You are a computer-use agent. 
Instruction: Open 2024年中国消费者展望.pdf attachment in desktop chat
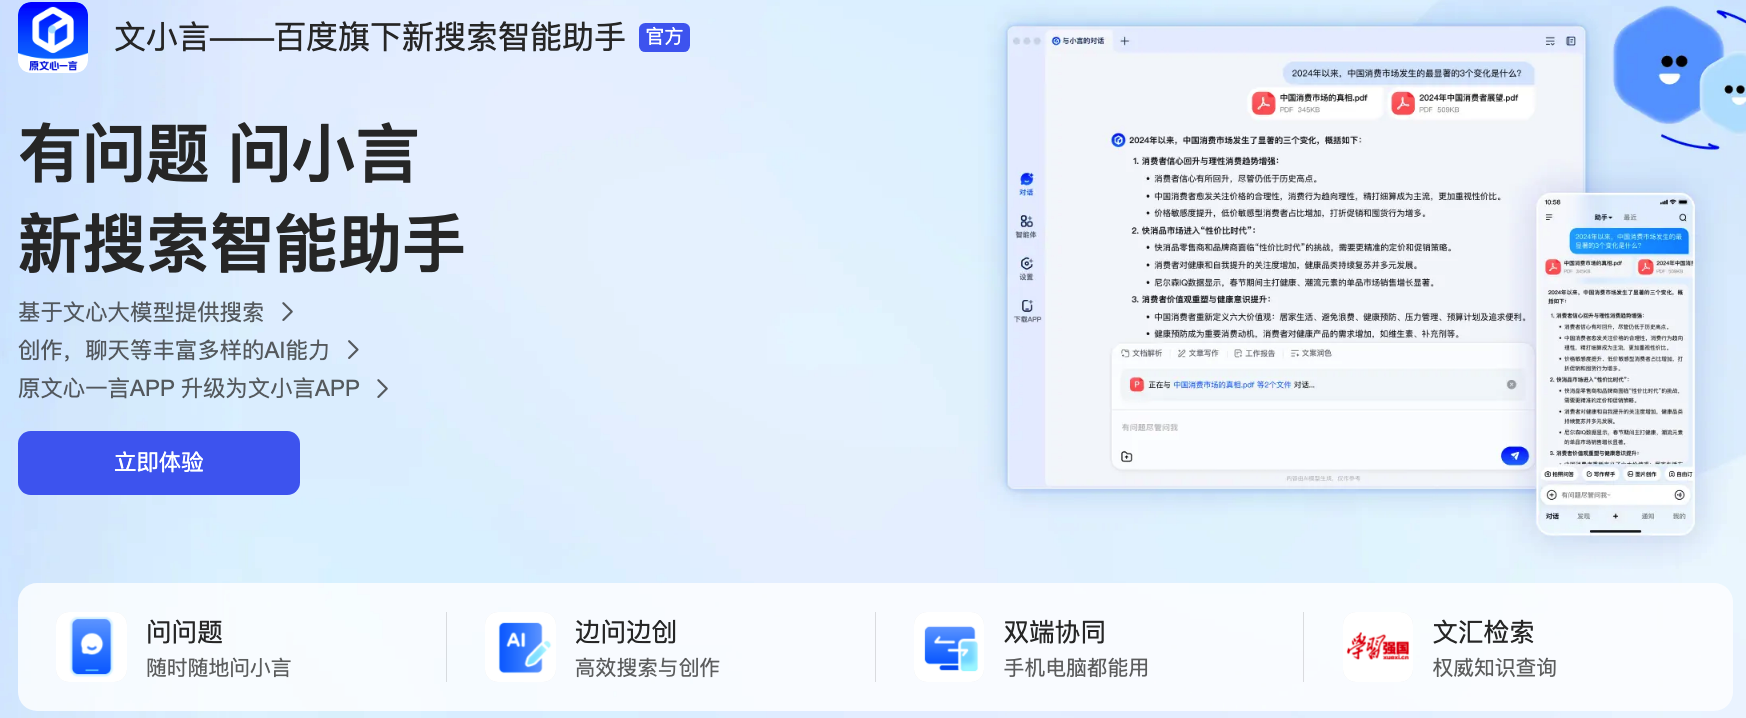click(1459, 103)
